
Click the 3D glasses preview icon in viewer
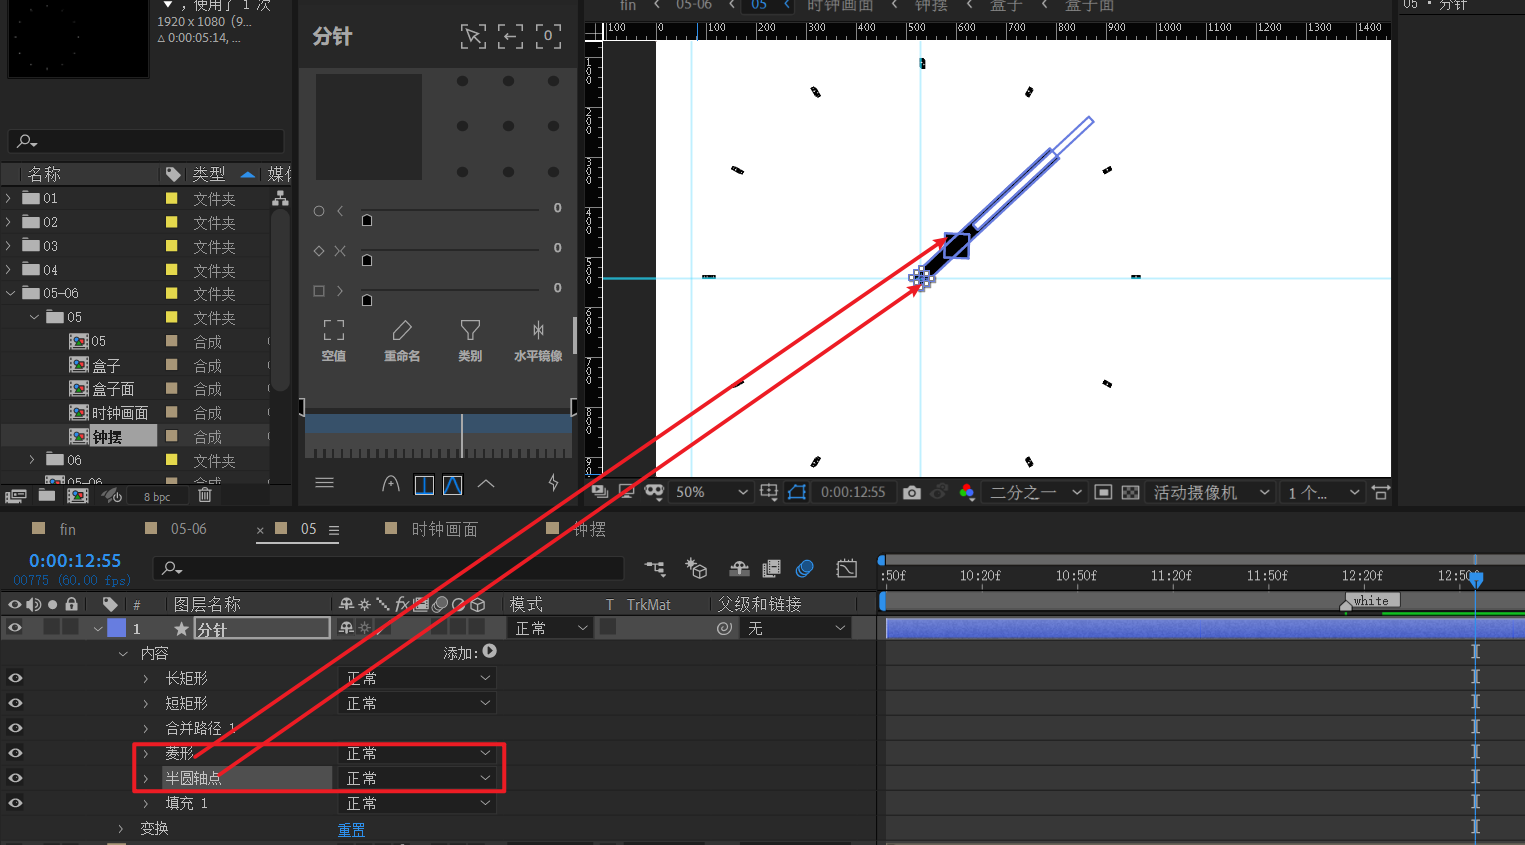point(654,491)
